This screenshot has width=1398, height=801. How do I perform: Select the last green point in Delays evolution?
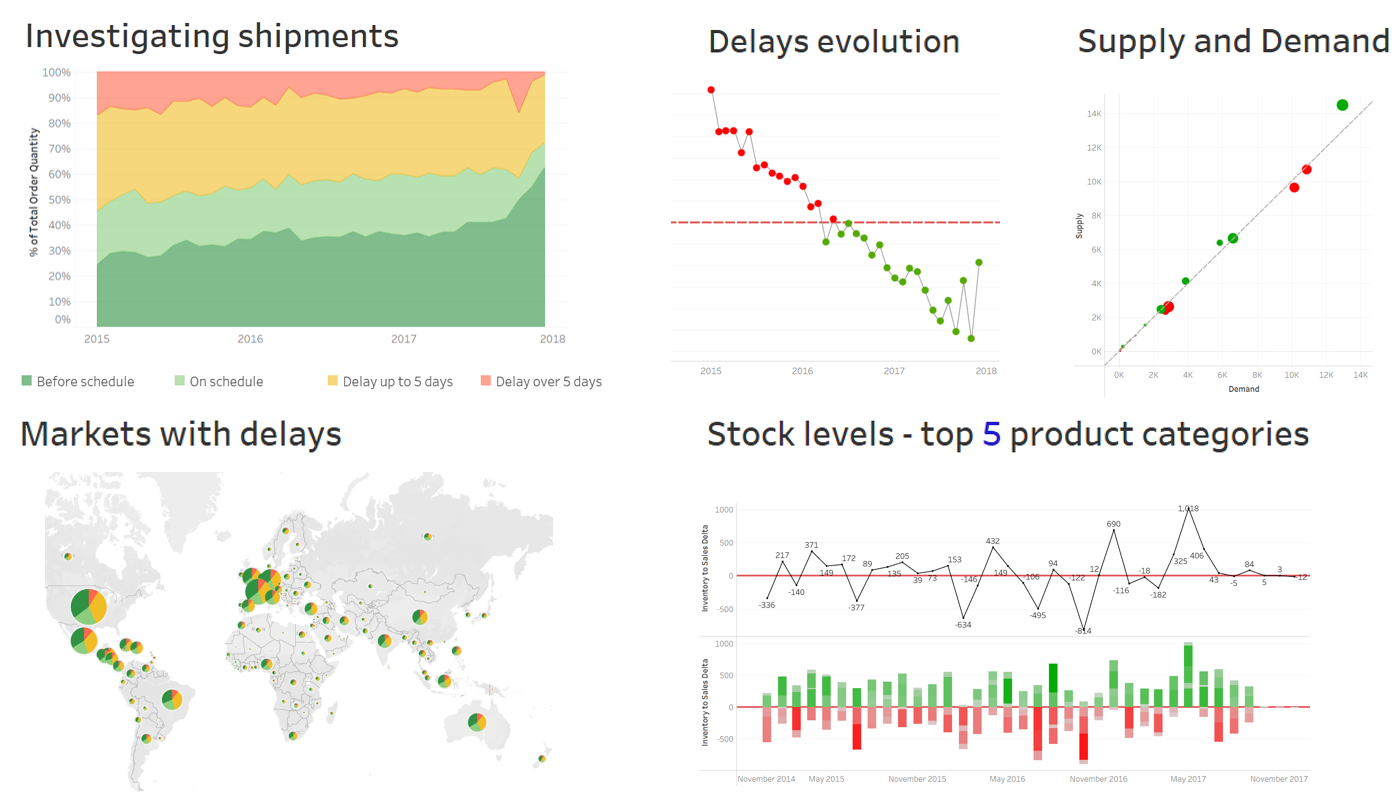pyautogui.click(x=979, y=263)
